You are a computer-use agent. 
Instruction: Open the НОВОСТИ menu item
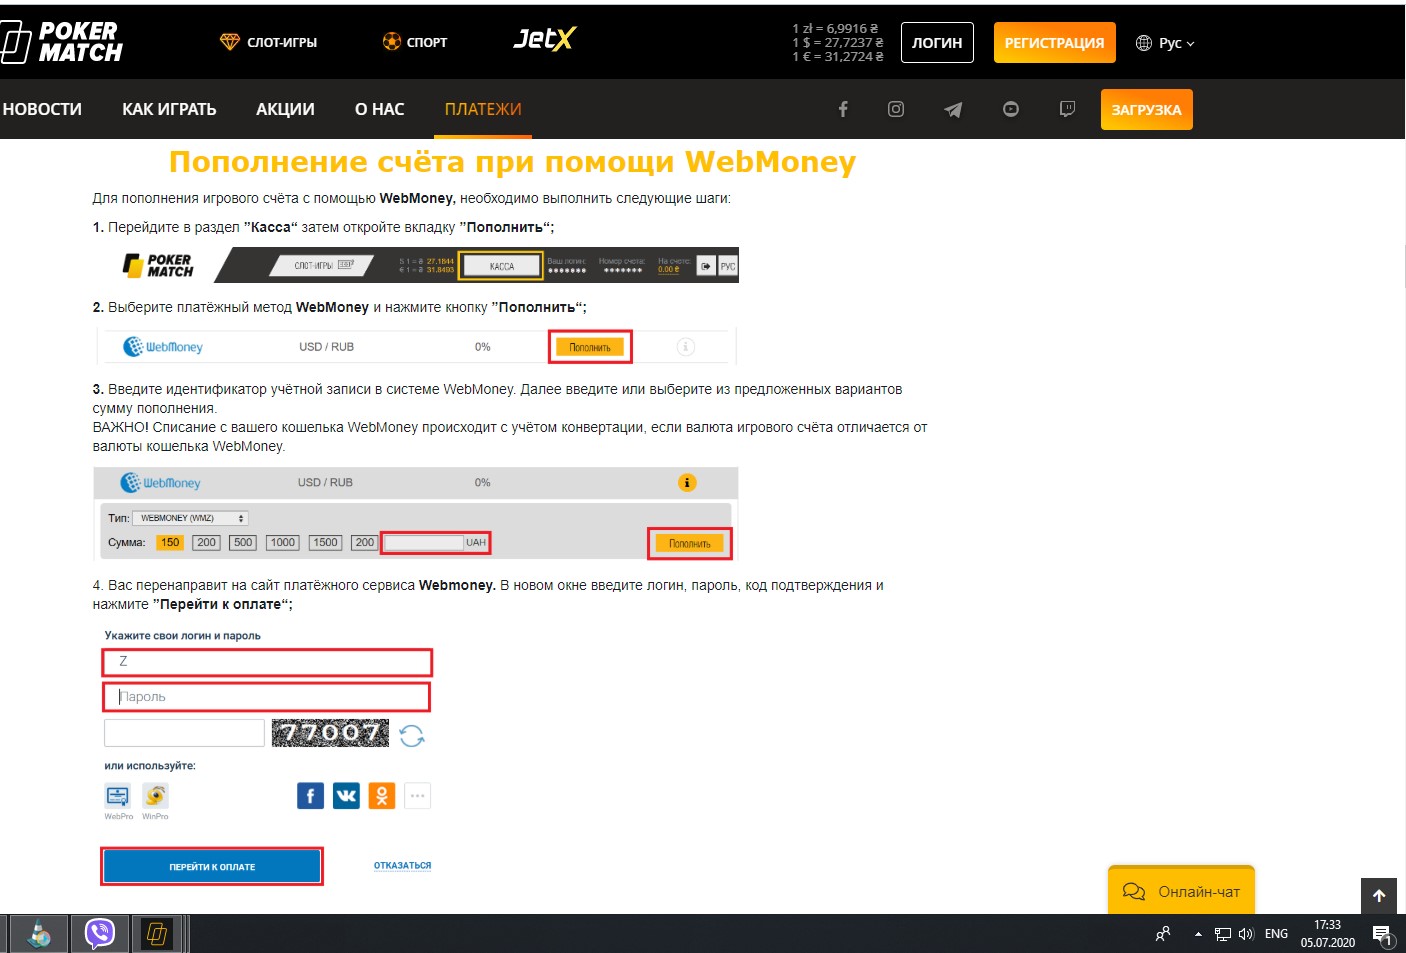point(42,109)
